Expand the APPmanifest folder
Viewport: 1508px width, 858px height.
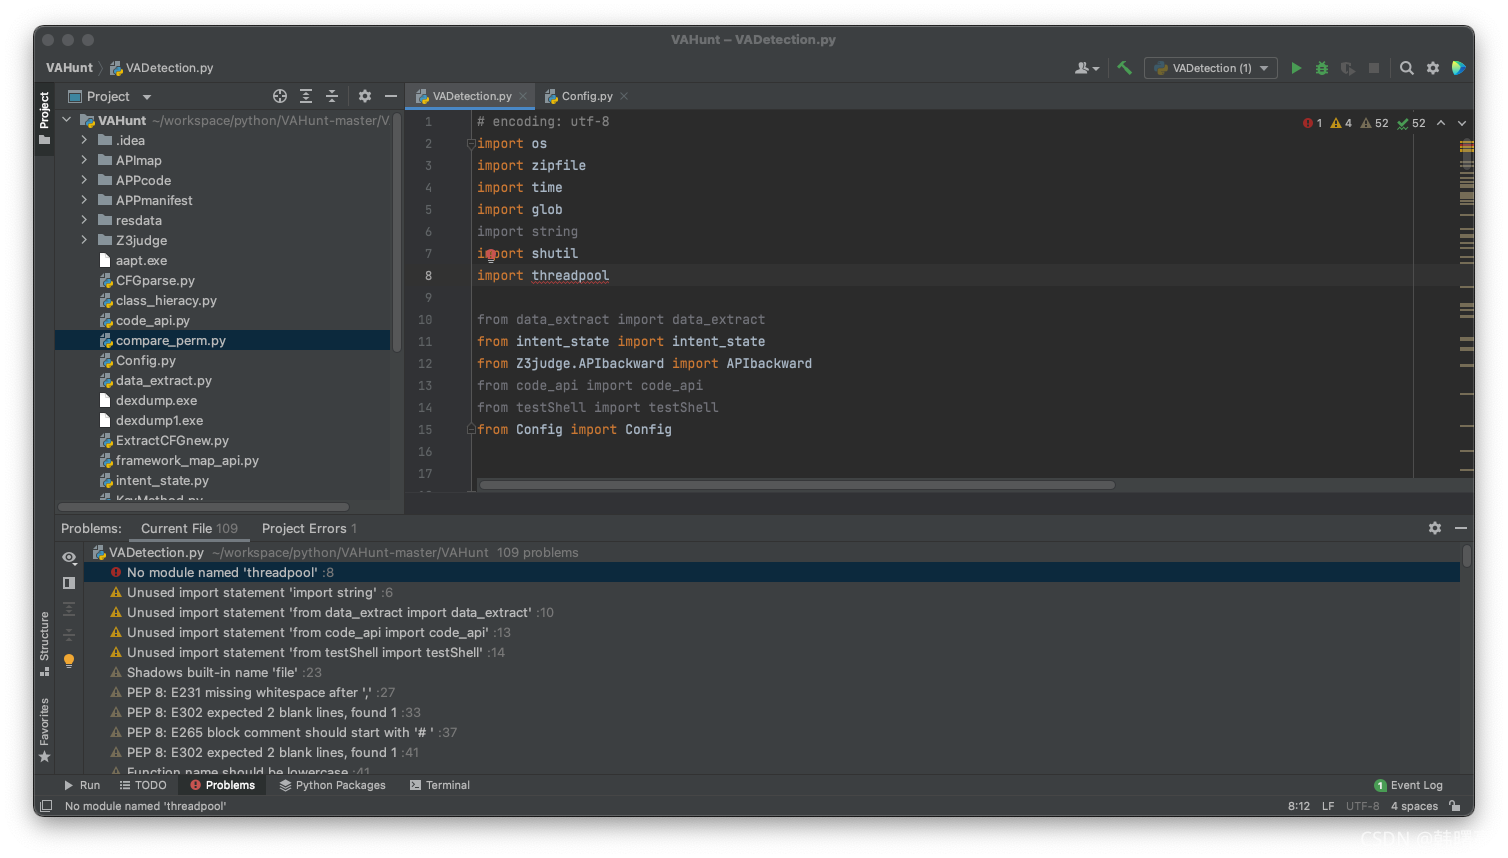[85, 200]
